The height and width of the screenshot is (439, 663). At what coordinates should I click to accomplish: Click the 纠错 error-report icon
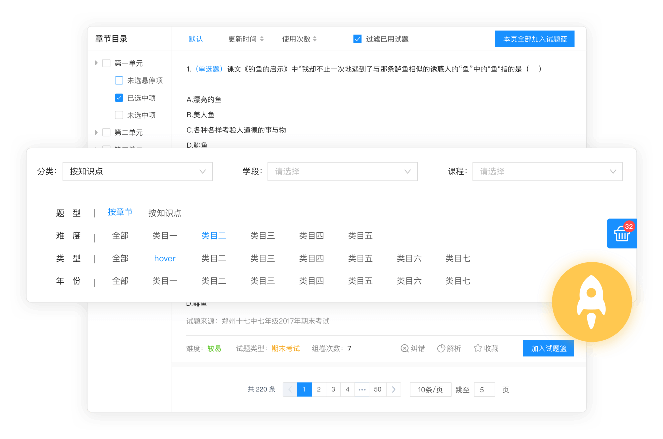click(x=405, y=348)
